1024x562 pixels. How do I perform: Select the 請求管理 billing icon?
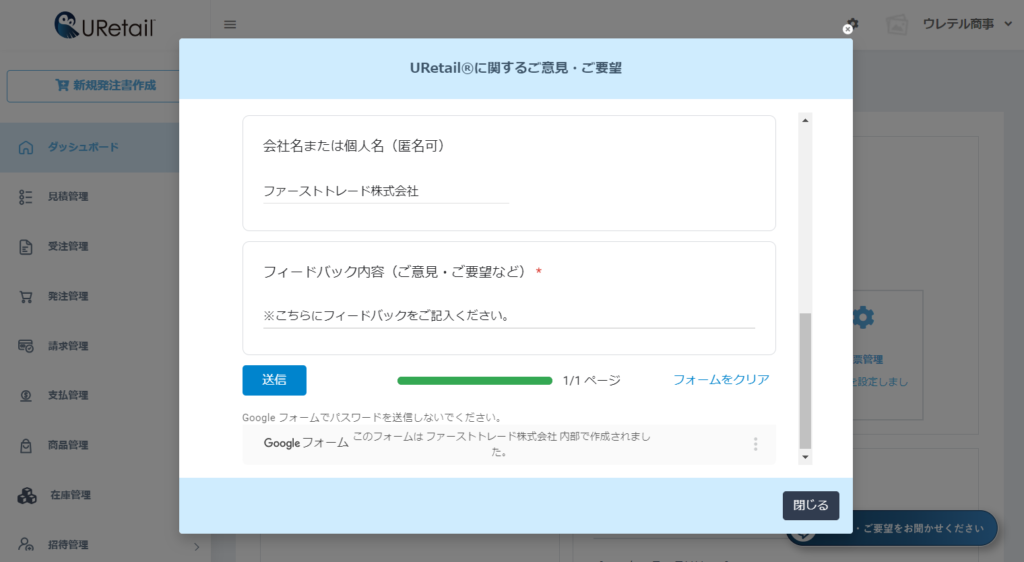27,346
